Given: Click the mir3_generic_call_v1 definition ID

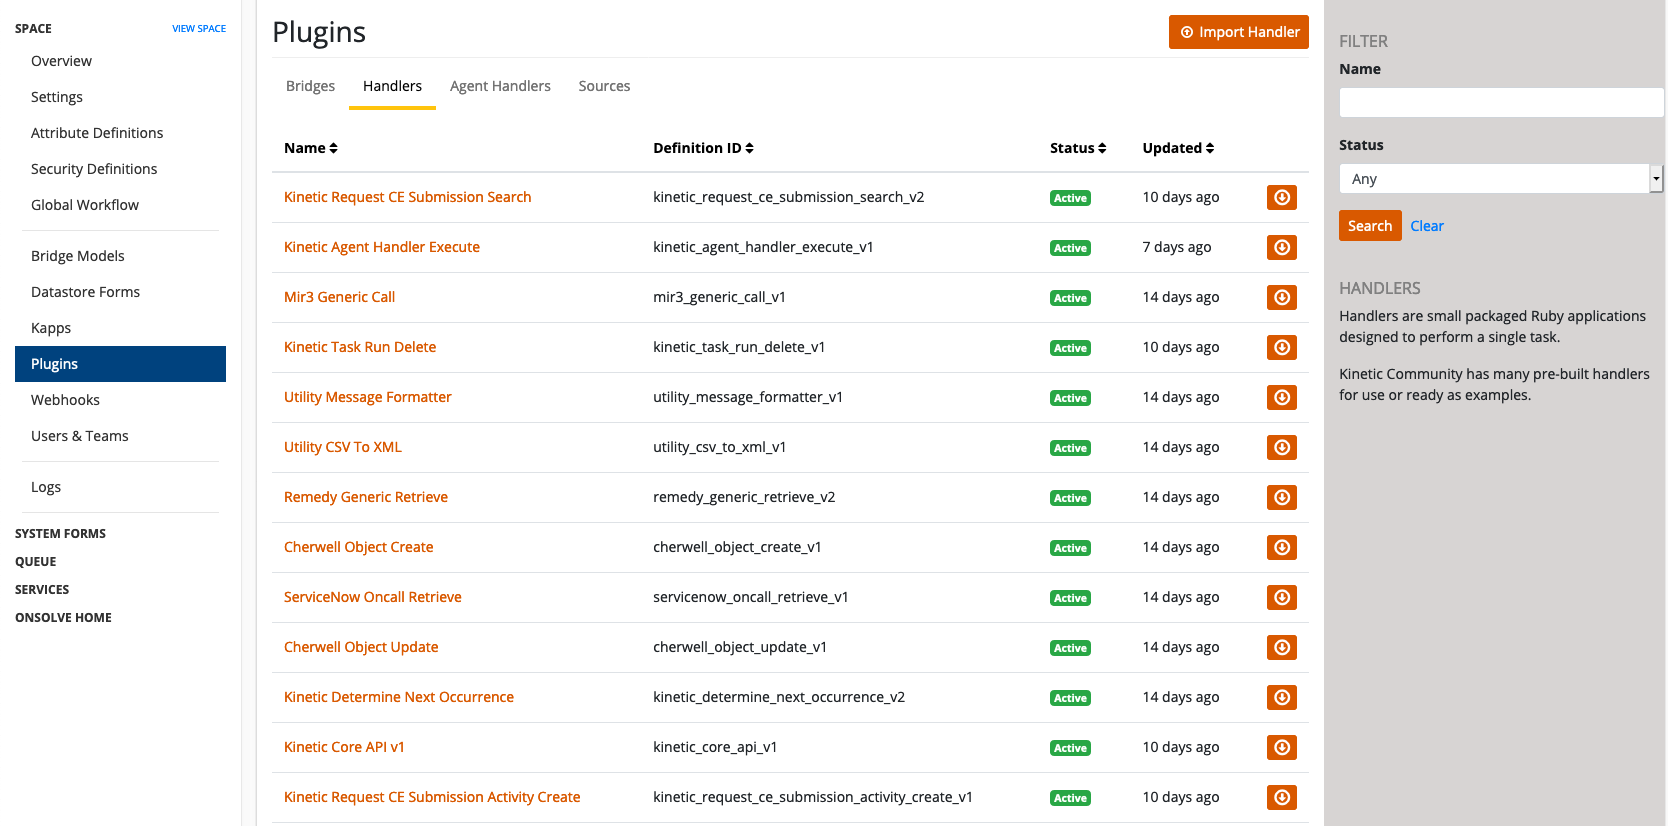Looking at the screenshot, I should (719, 297).
